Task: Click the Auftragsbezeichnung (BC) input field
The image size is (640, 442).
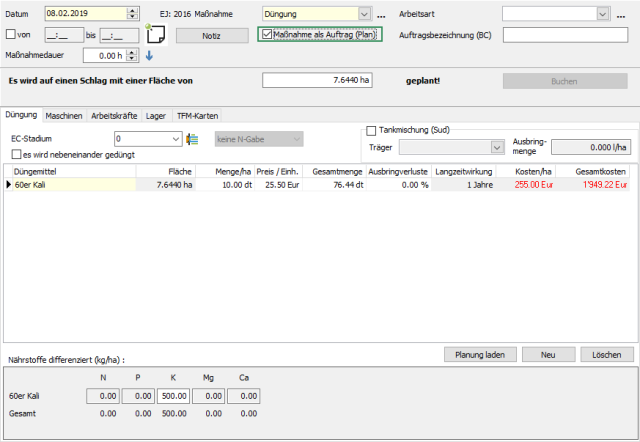Action: point(565,35)
